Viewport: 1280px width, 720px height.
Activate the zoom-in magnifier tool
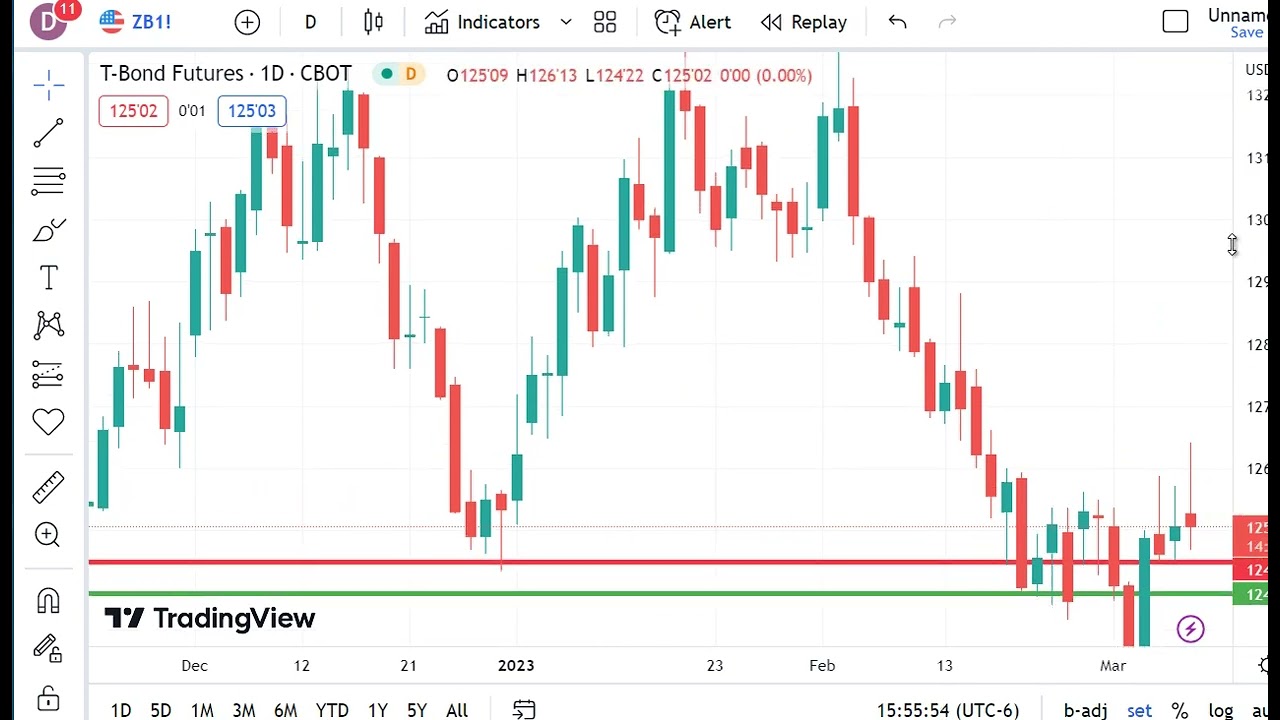point(48,535)
